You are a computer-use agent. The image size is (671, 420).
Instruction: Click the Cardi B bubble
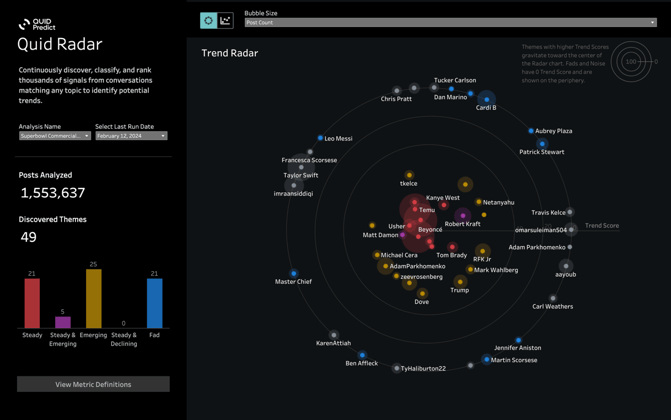pyautogui.click(x=487, y=99)
